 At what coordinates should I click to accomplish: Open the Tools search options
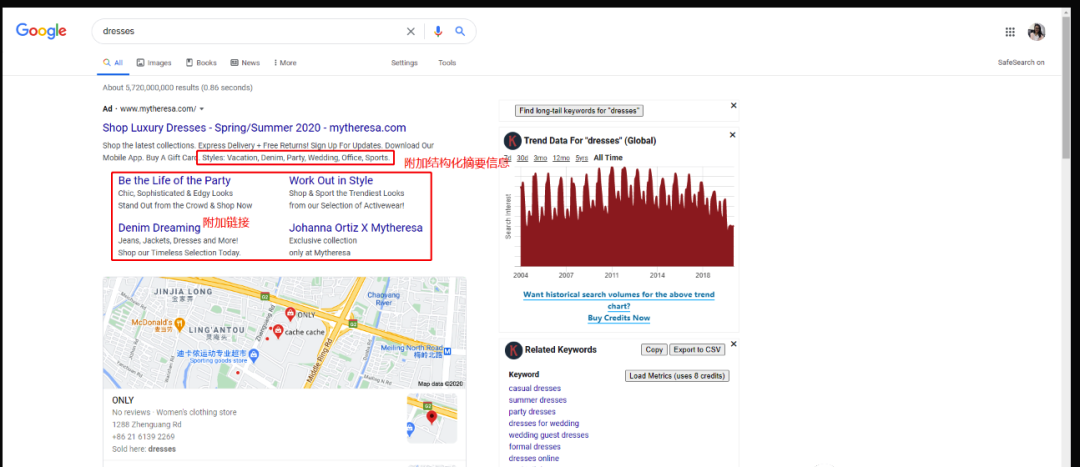pyautogui.click(x=446, y=63)
